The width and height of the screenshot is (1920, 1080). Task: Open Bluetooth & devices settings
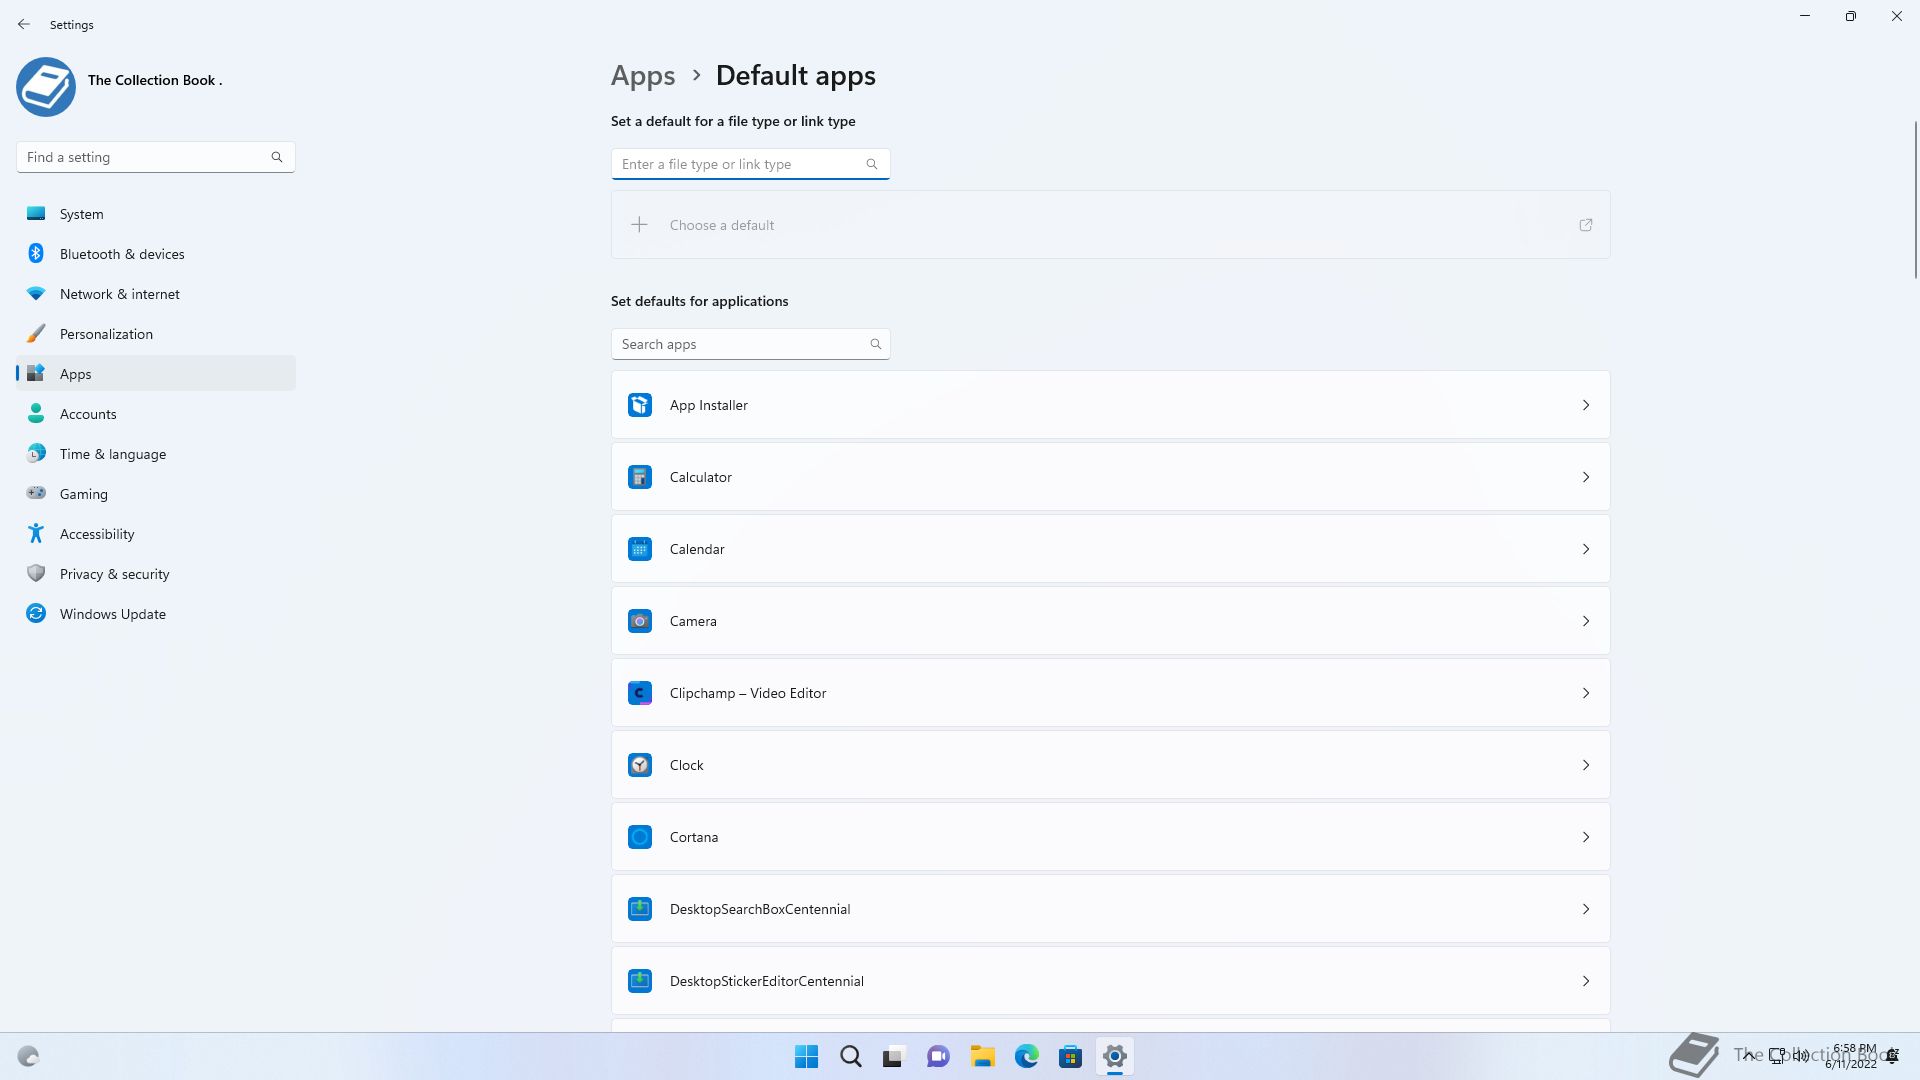point(156,254)
